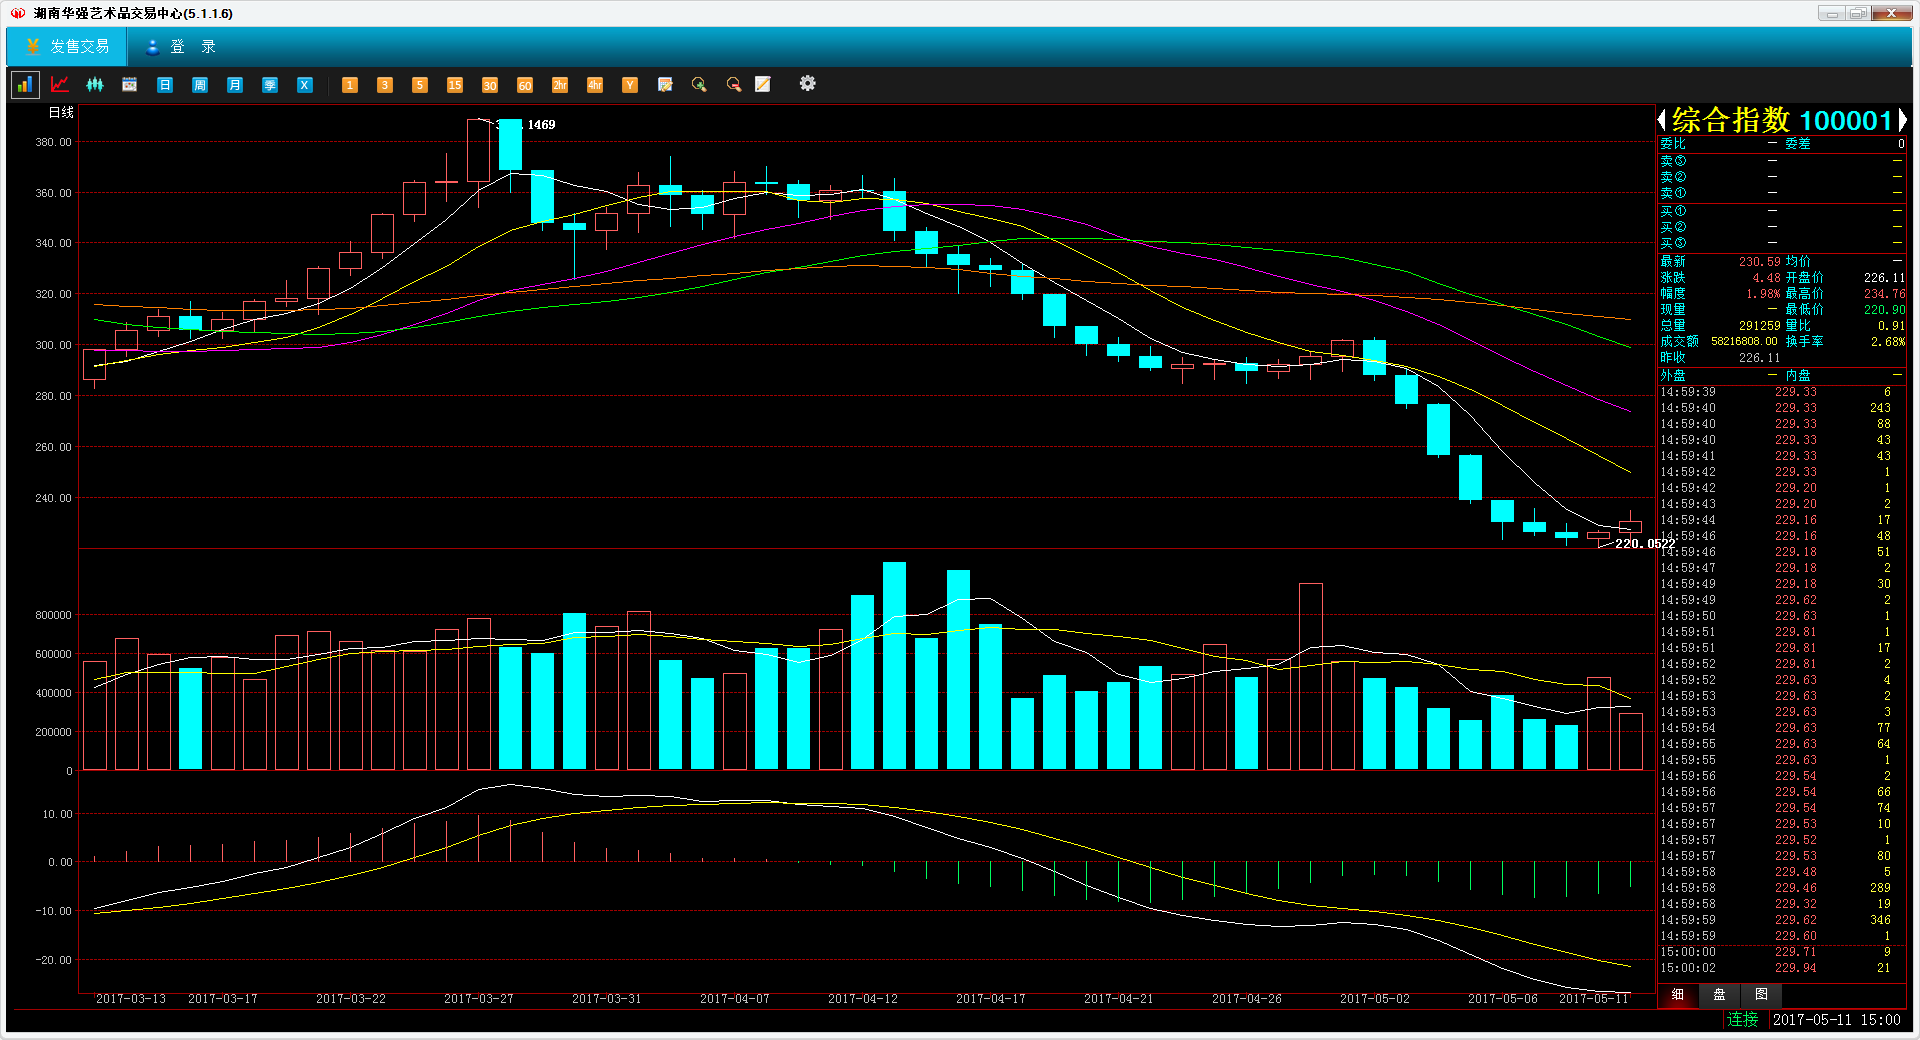Switch to the 细 detail tab
The height and width of the screenshot is (1040, 1920).
[x=1678, y=995]
